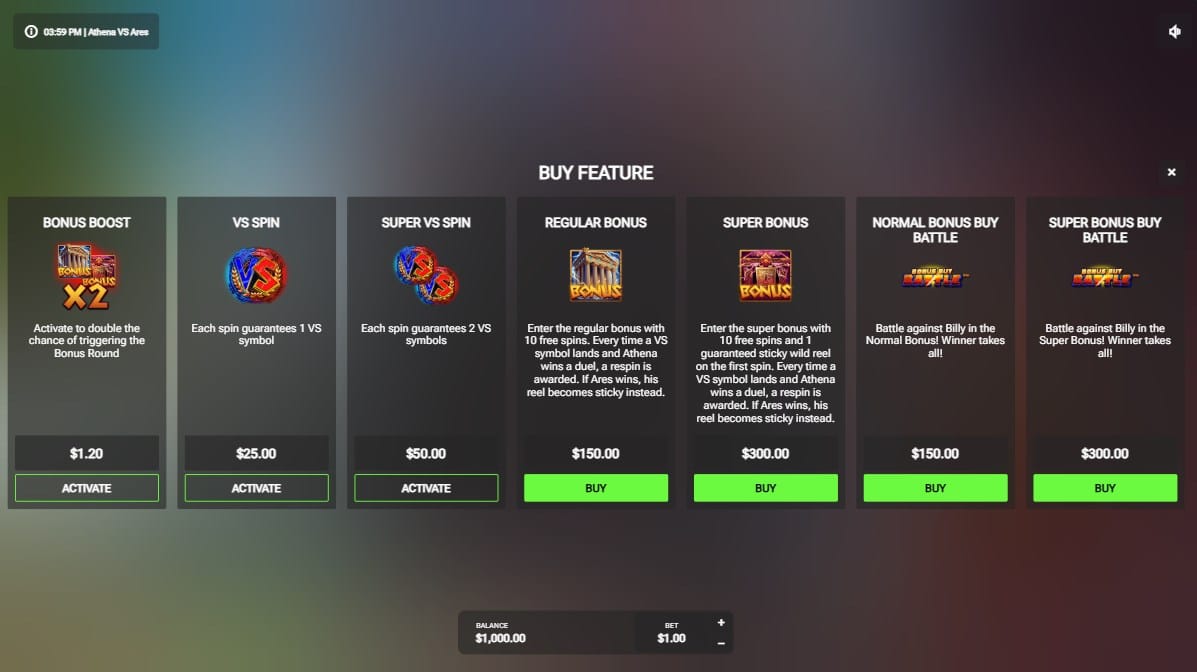Viewport: 1197px width, 672px height.
Task: Activate the Bonus Boost feature
Action: 86,488
